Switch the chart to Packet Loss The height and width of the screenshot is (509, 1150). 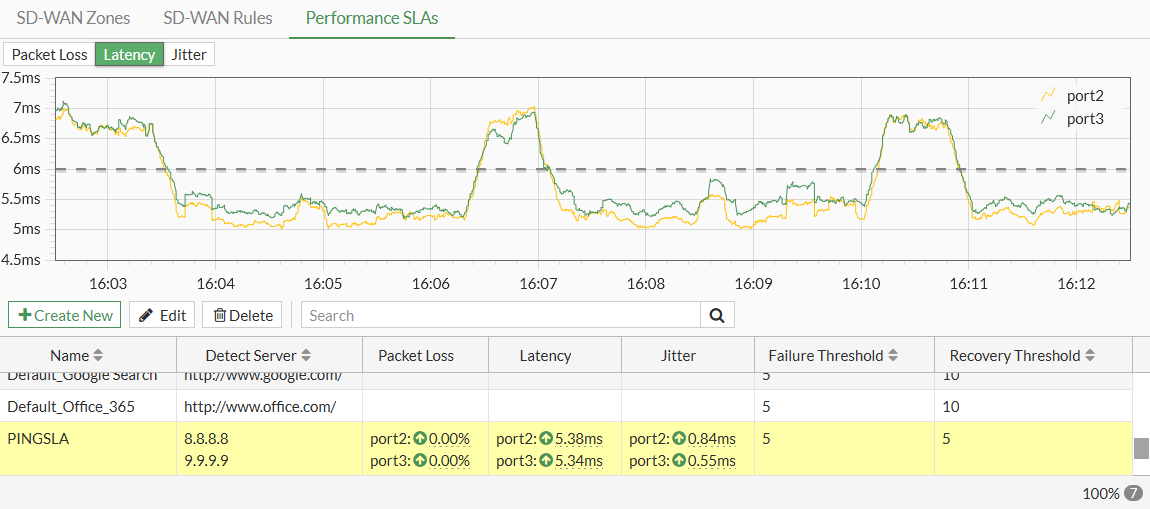pos(50,54)
